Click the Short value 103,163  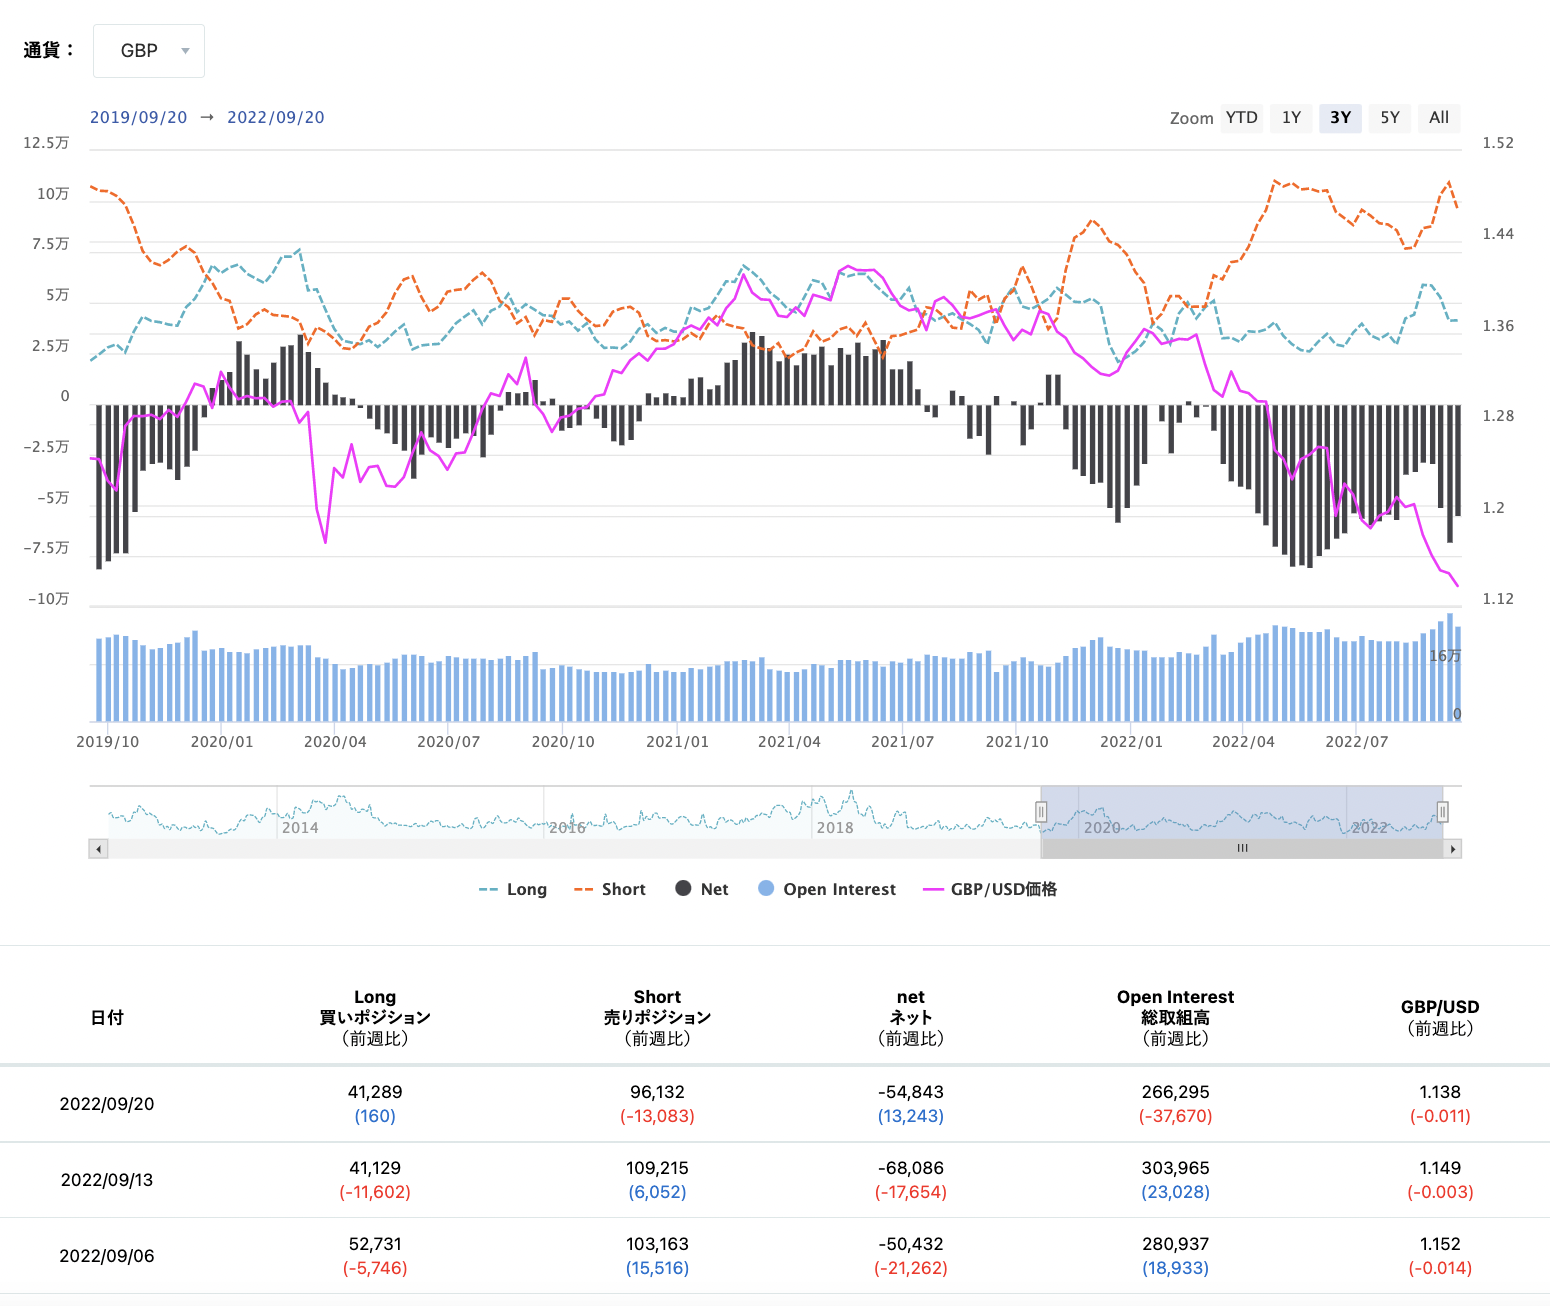[x=657, y=1244]
